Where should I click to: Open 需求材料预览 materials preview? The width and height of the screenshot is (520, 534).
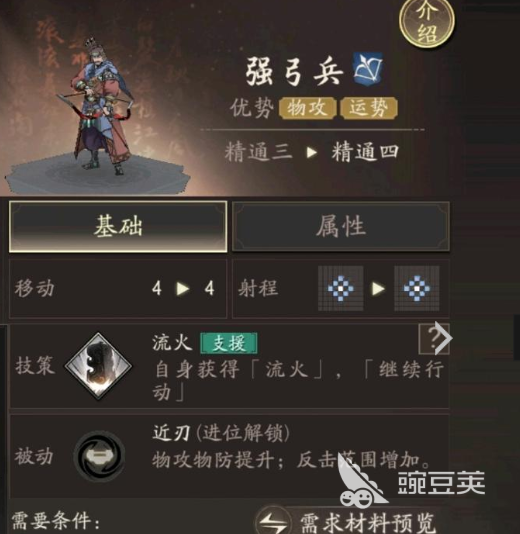tap(368, 521)
